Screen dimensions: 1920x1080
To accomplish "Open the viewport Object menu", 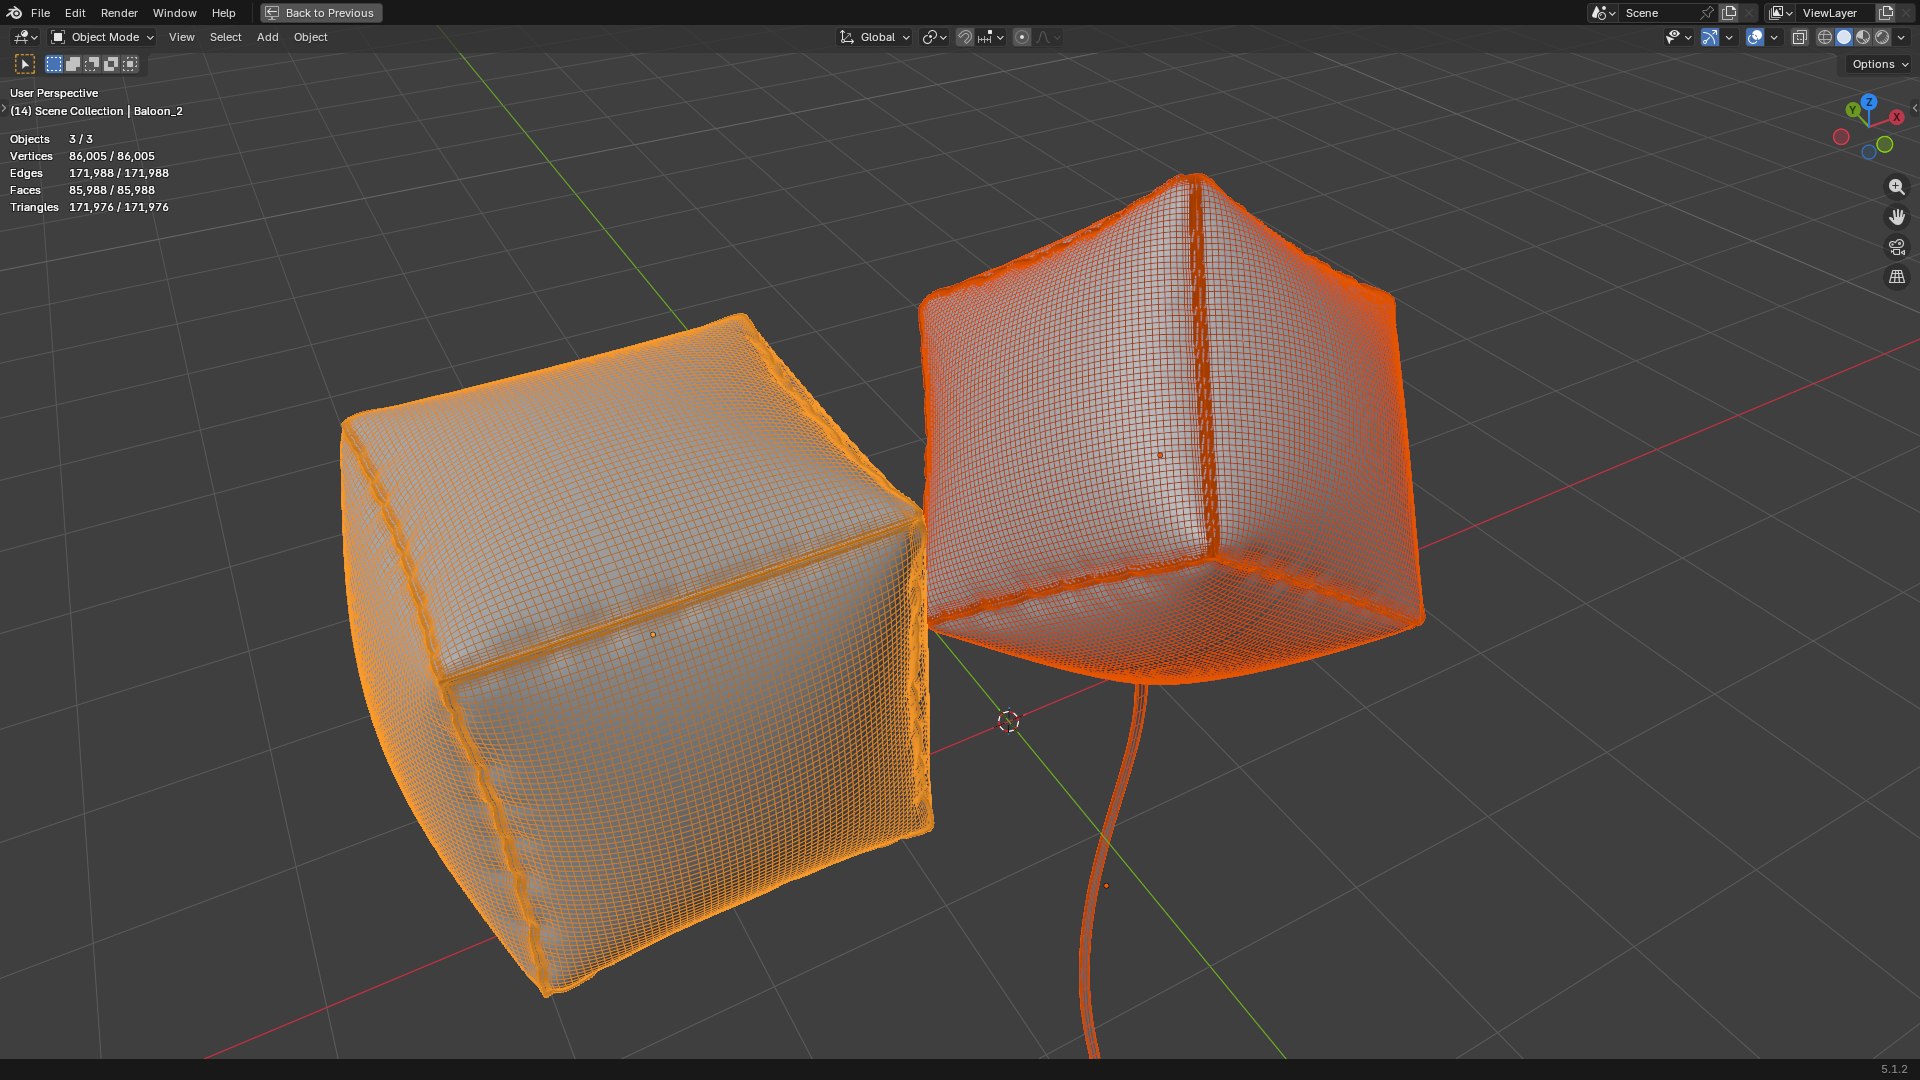I will click(x=310, y=37).
